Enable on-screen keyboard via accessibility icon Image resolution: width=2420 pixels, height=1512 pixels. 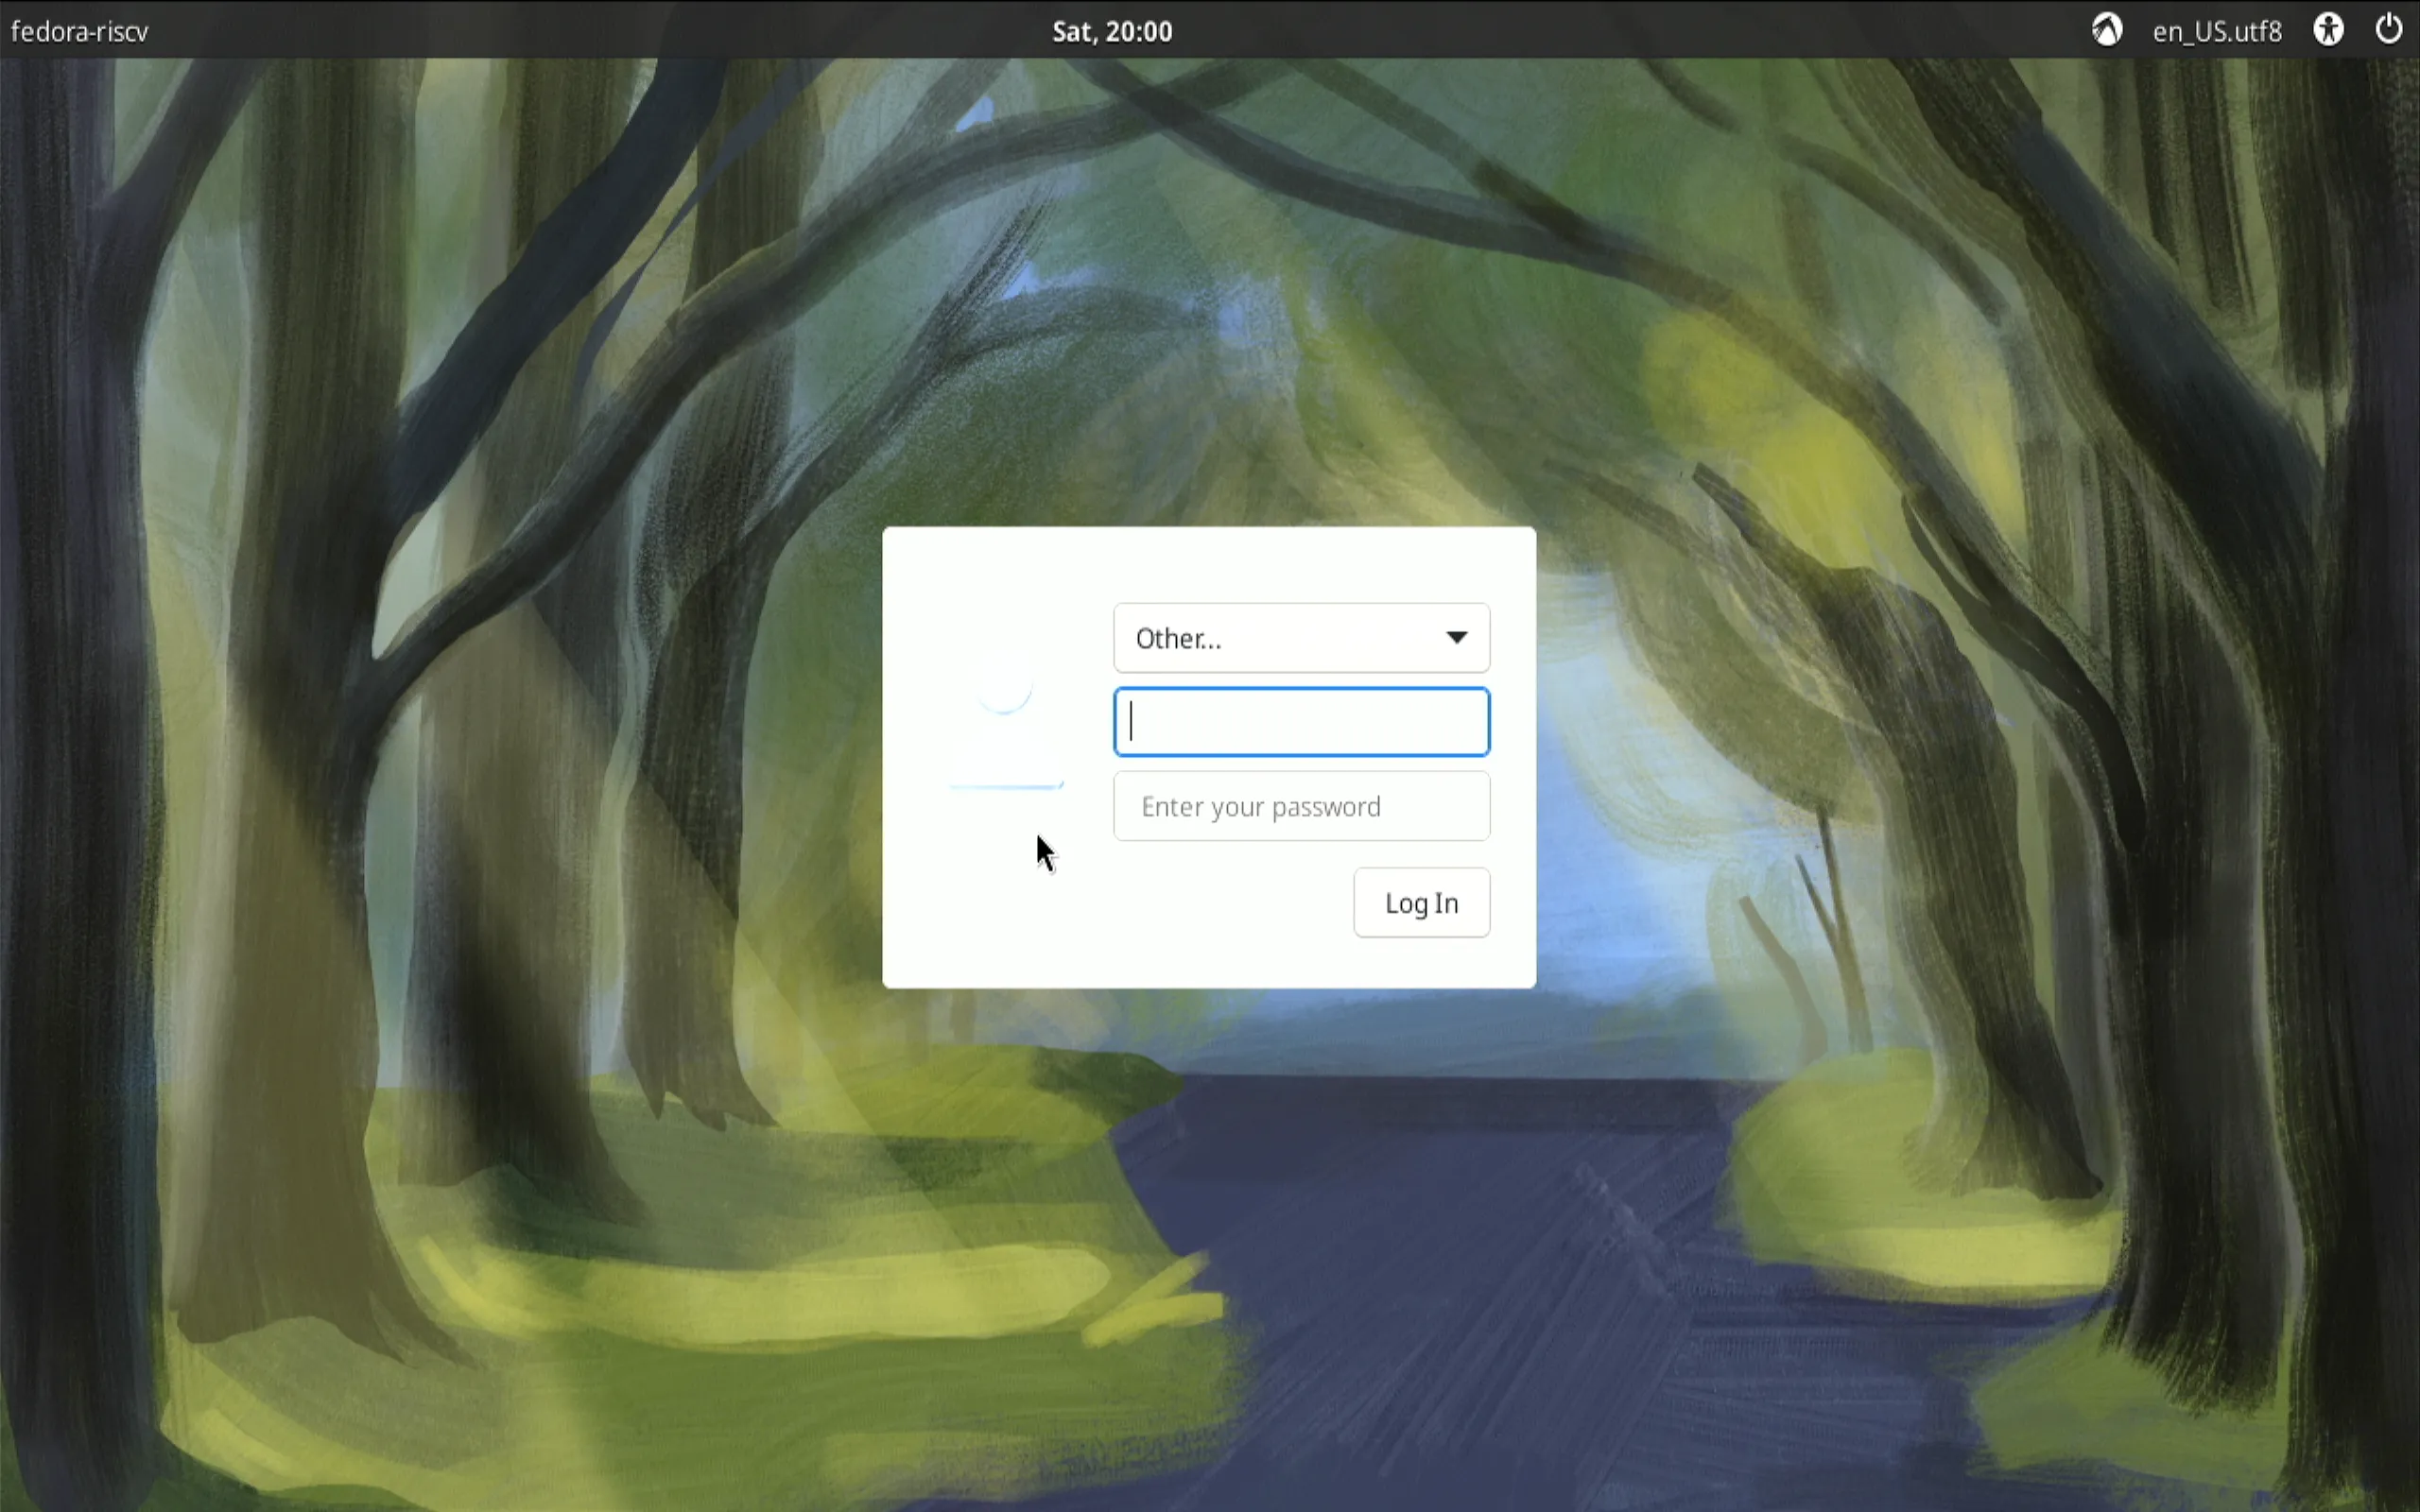pos(2327,30)
